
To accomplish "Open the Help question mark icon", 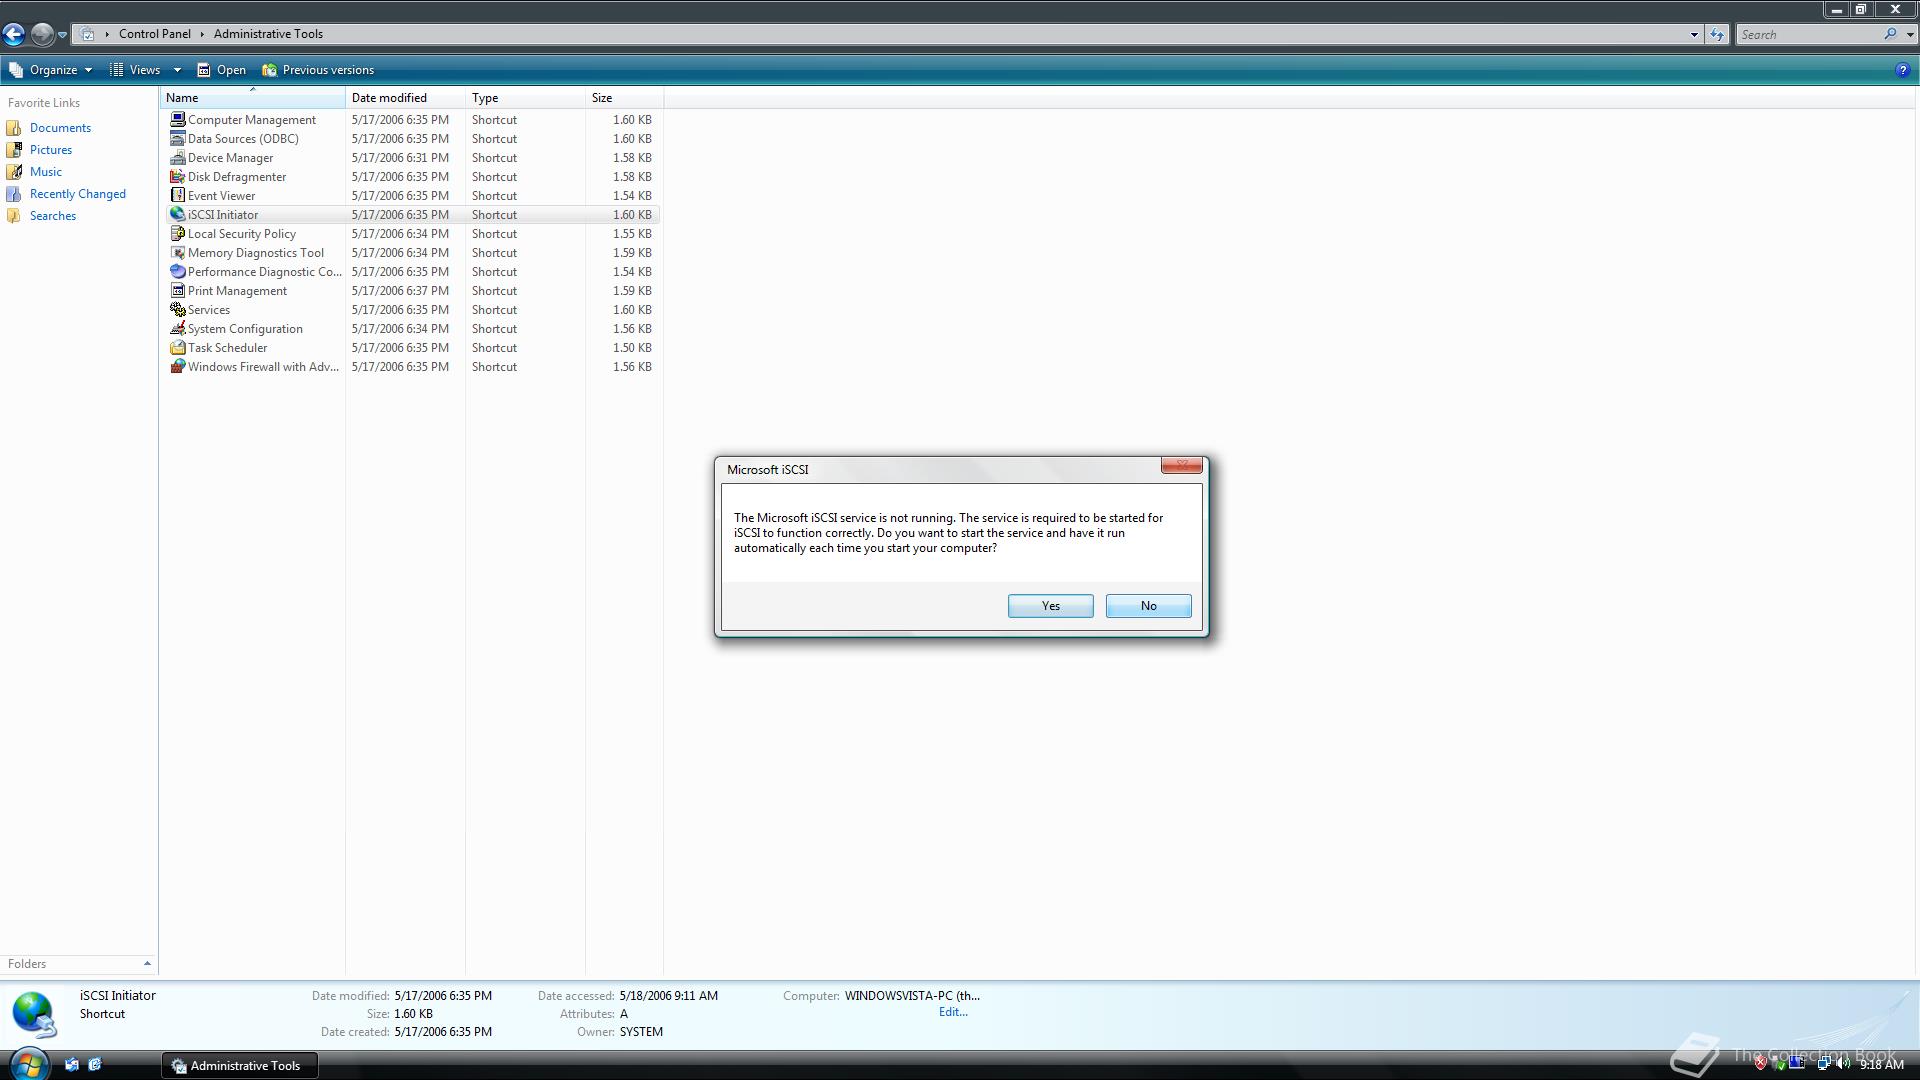I will click(1902, 70).
